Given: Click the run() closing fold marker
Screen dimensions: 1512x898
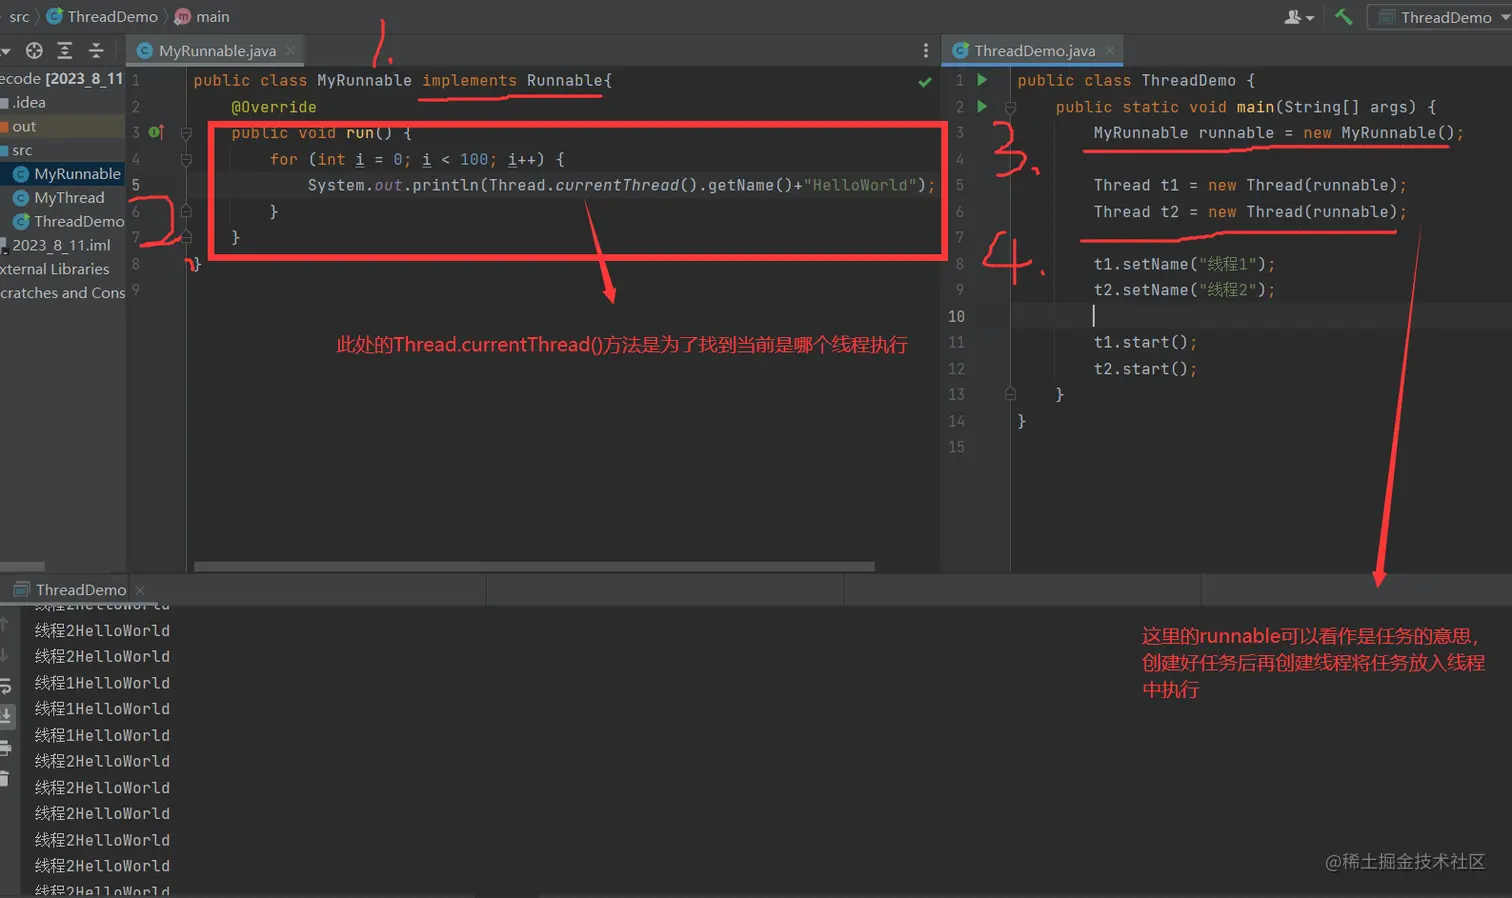Looking at the screenshot, I should click(x=186, y=237).
